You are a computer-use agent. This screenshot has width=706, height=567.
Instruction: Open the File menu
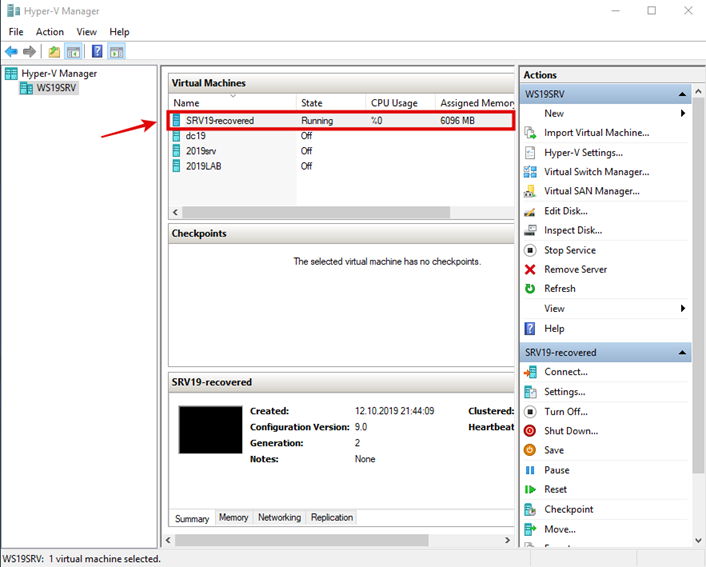click(x=16, y=32)
